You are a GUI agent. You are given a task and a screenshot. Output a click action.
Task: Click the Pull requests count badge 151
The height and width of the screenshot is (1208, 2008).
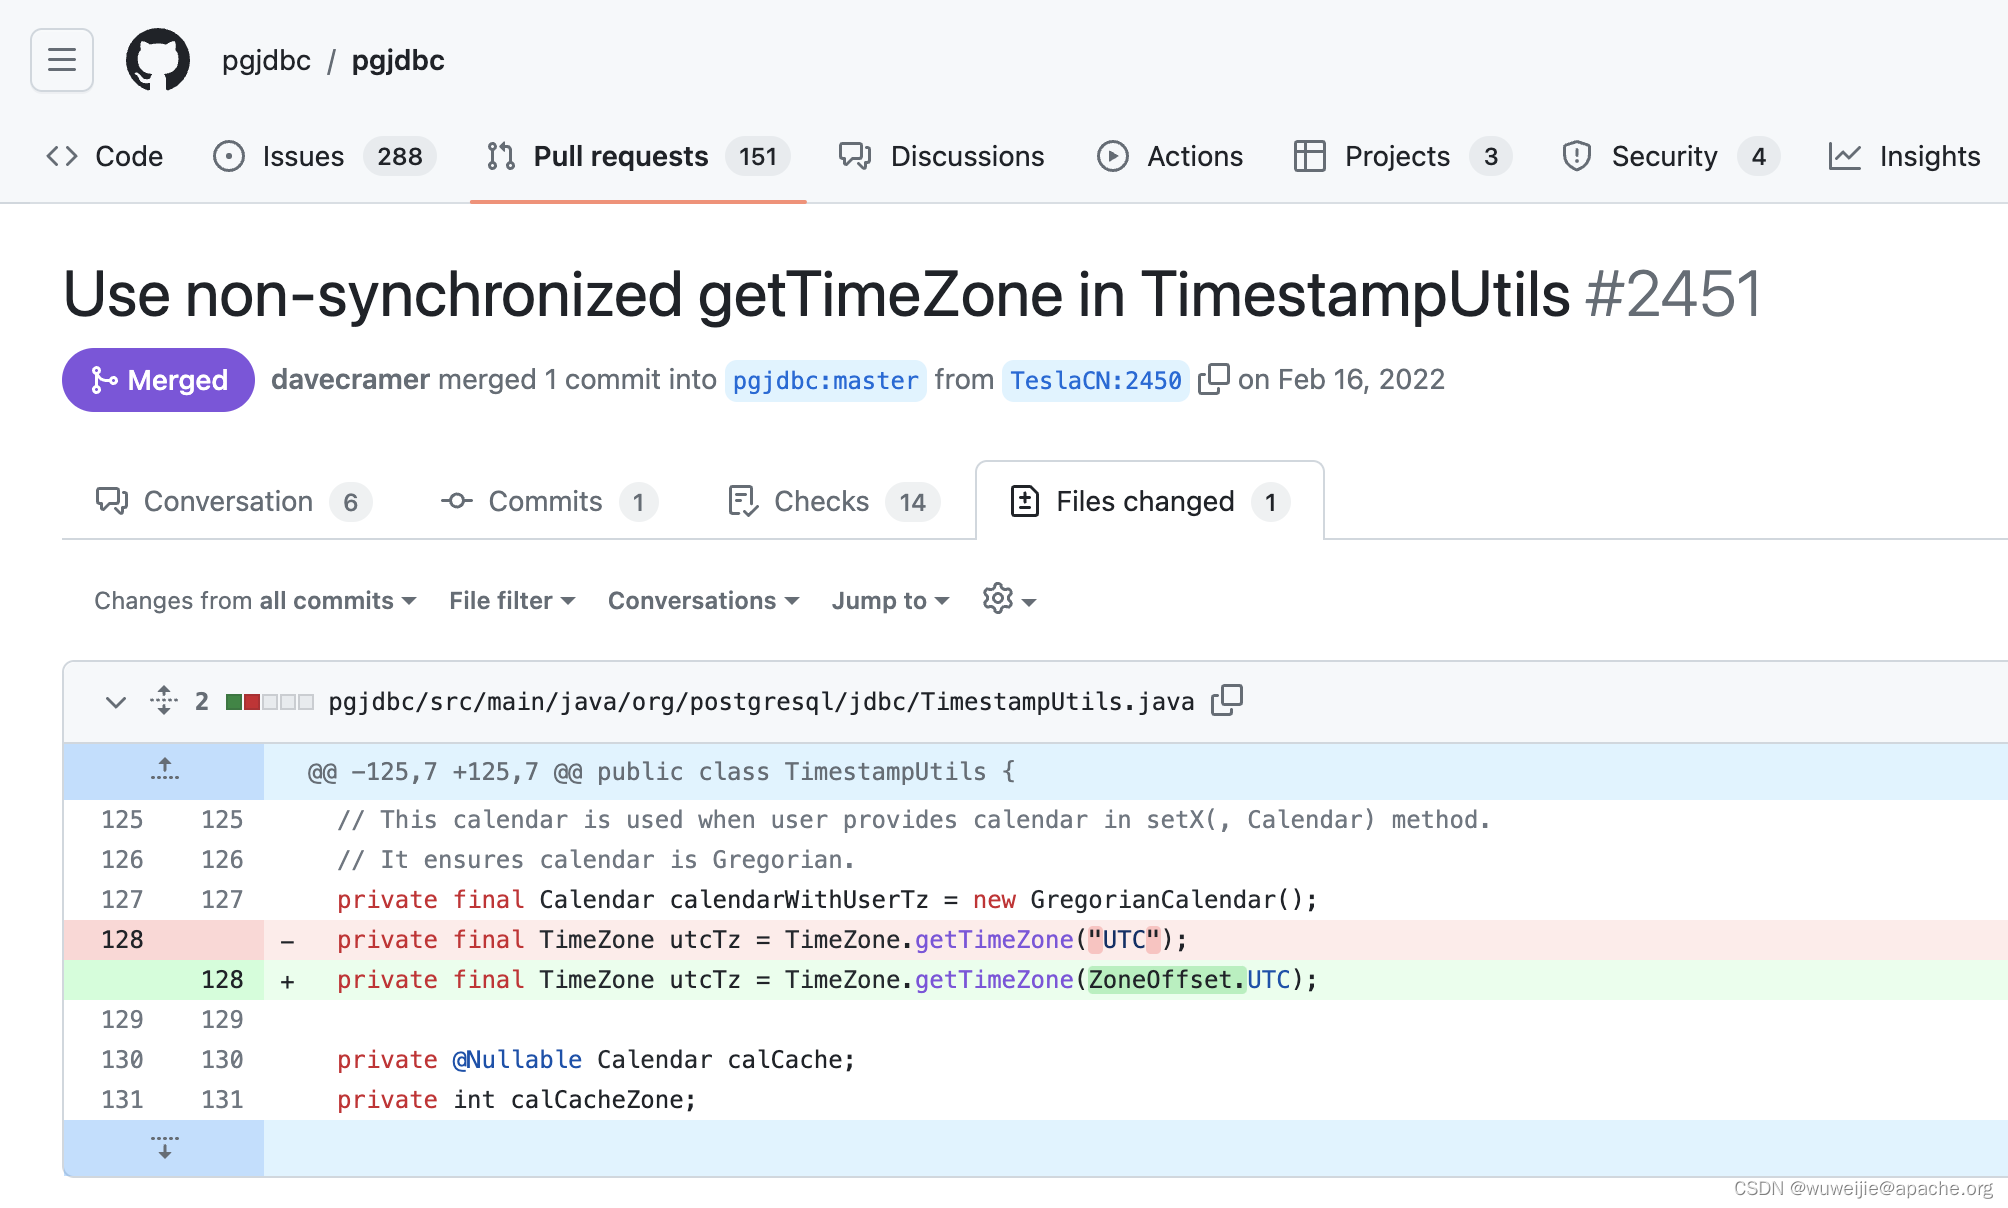(758, 156)
